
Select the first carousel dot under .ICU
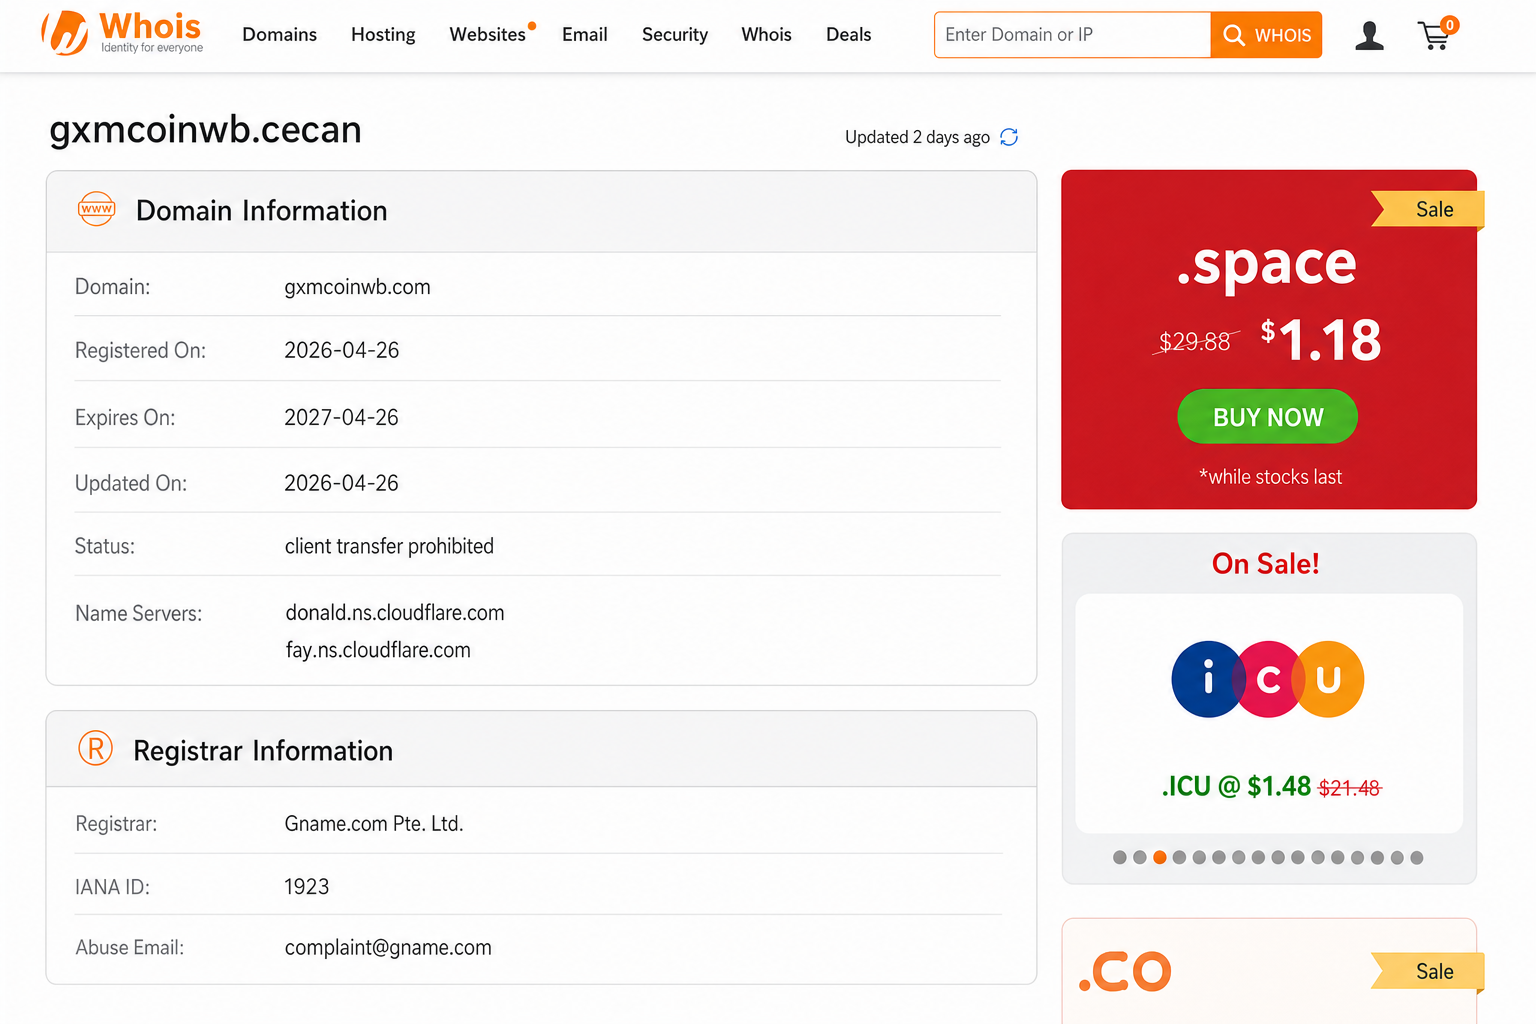1120,857
